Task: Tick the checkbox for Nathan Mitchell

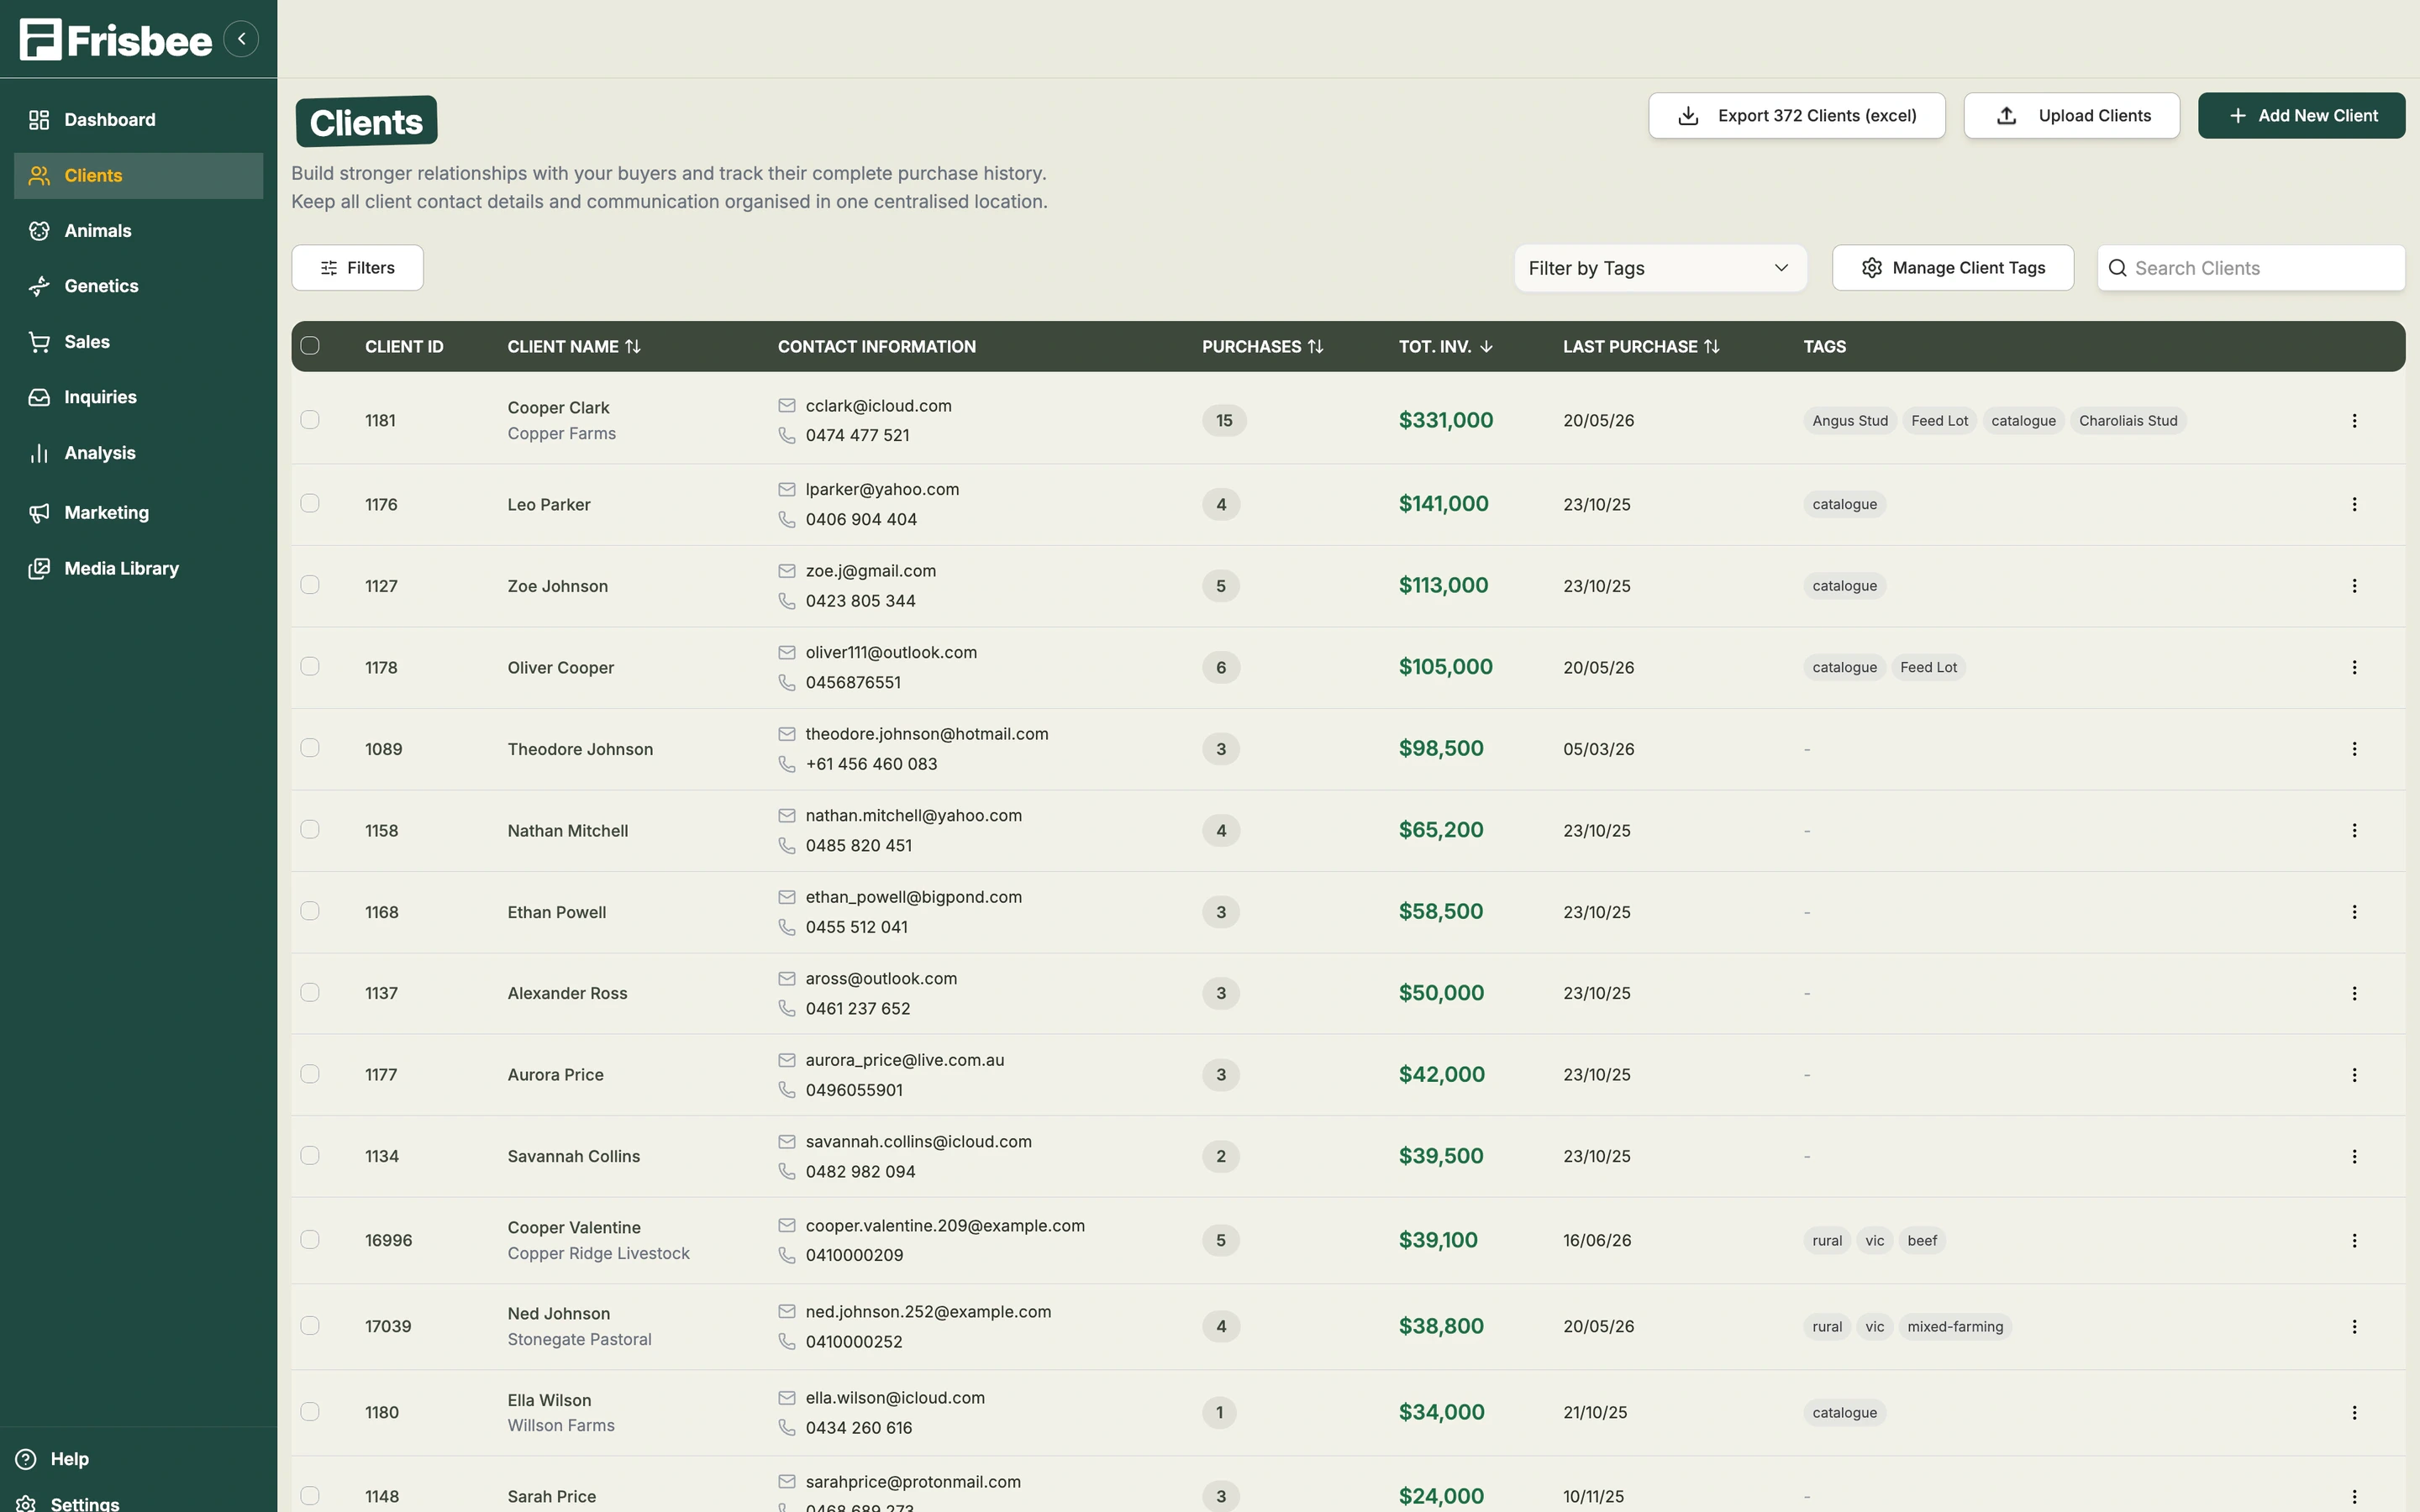Action: click(x=310, y=829)
